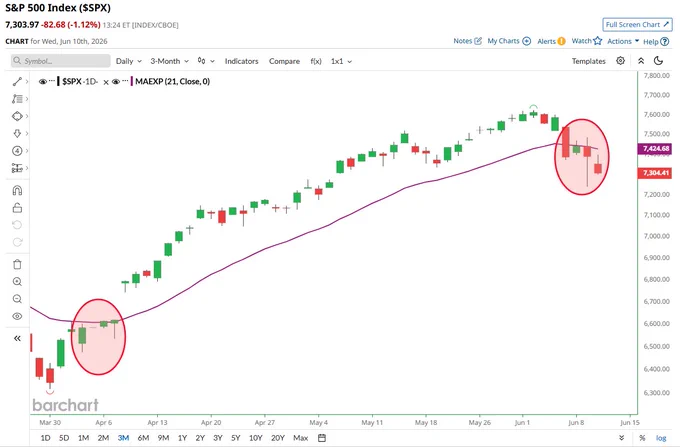Open the 1x1 grid layout dropdown
The width and height of the screenshot is (680, 447).
tap(341, 61)
